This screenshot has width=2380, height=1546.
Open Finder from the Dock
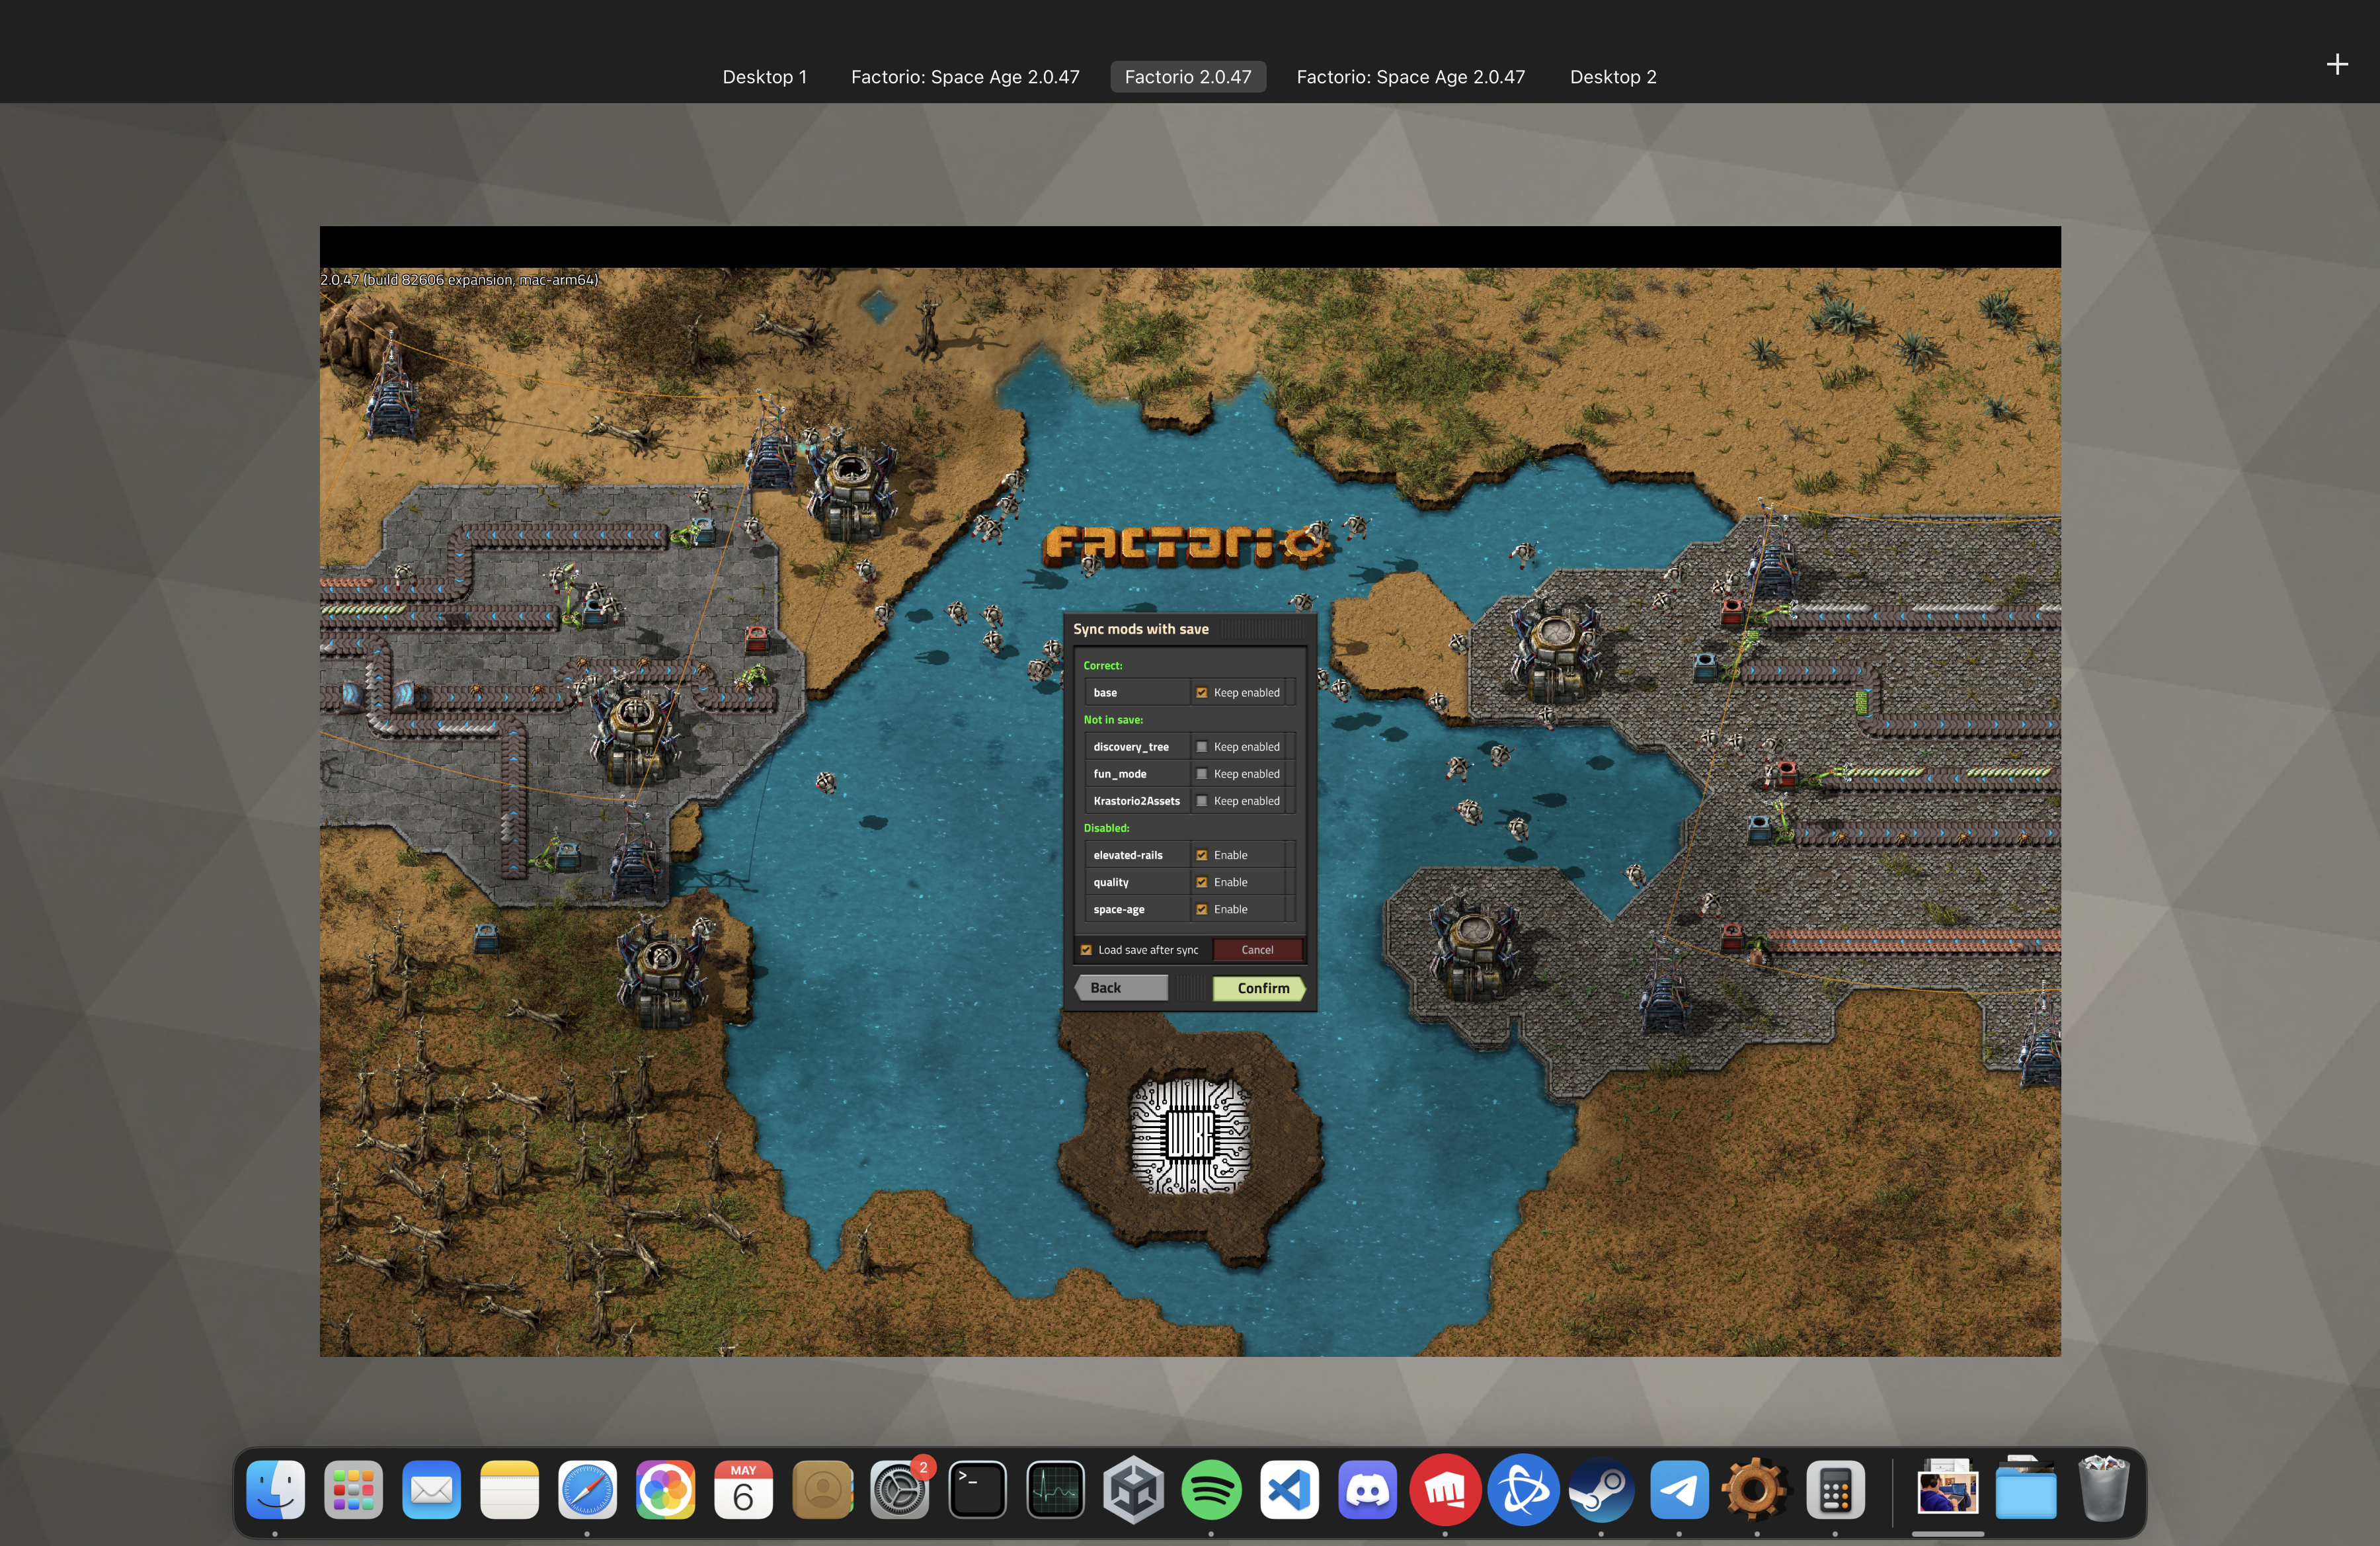[x=275, y=1490]
